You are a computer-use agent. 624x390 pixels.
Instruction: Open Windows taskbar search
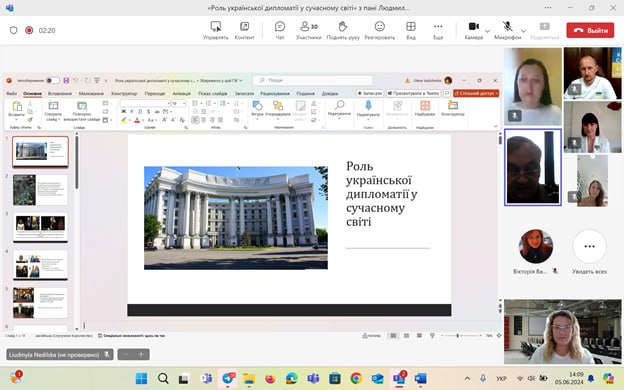click(x=163, y=378)
